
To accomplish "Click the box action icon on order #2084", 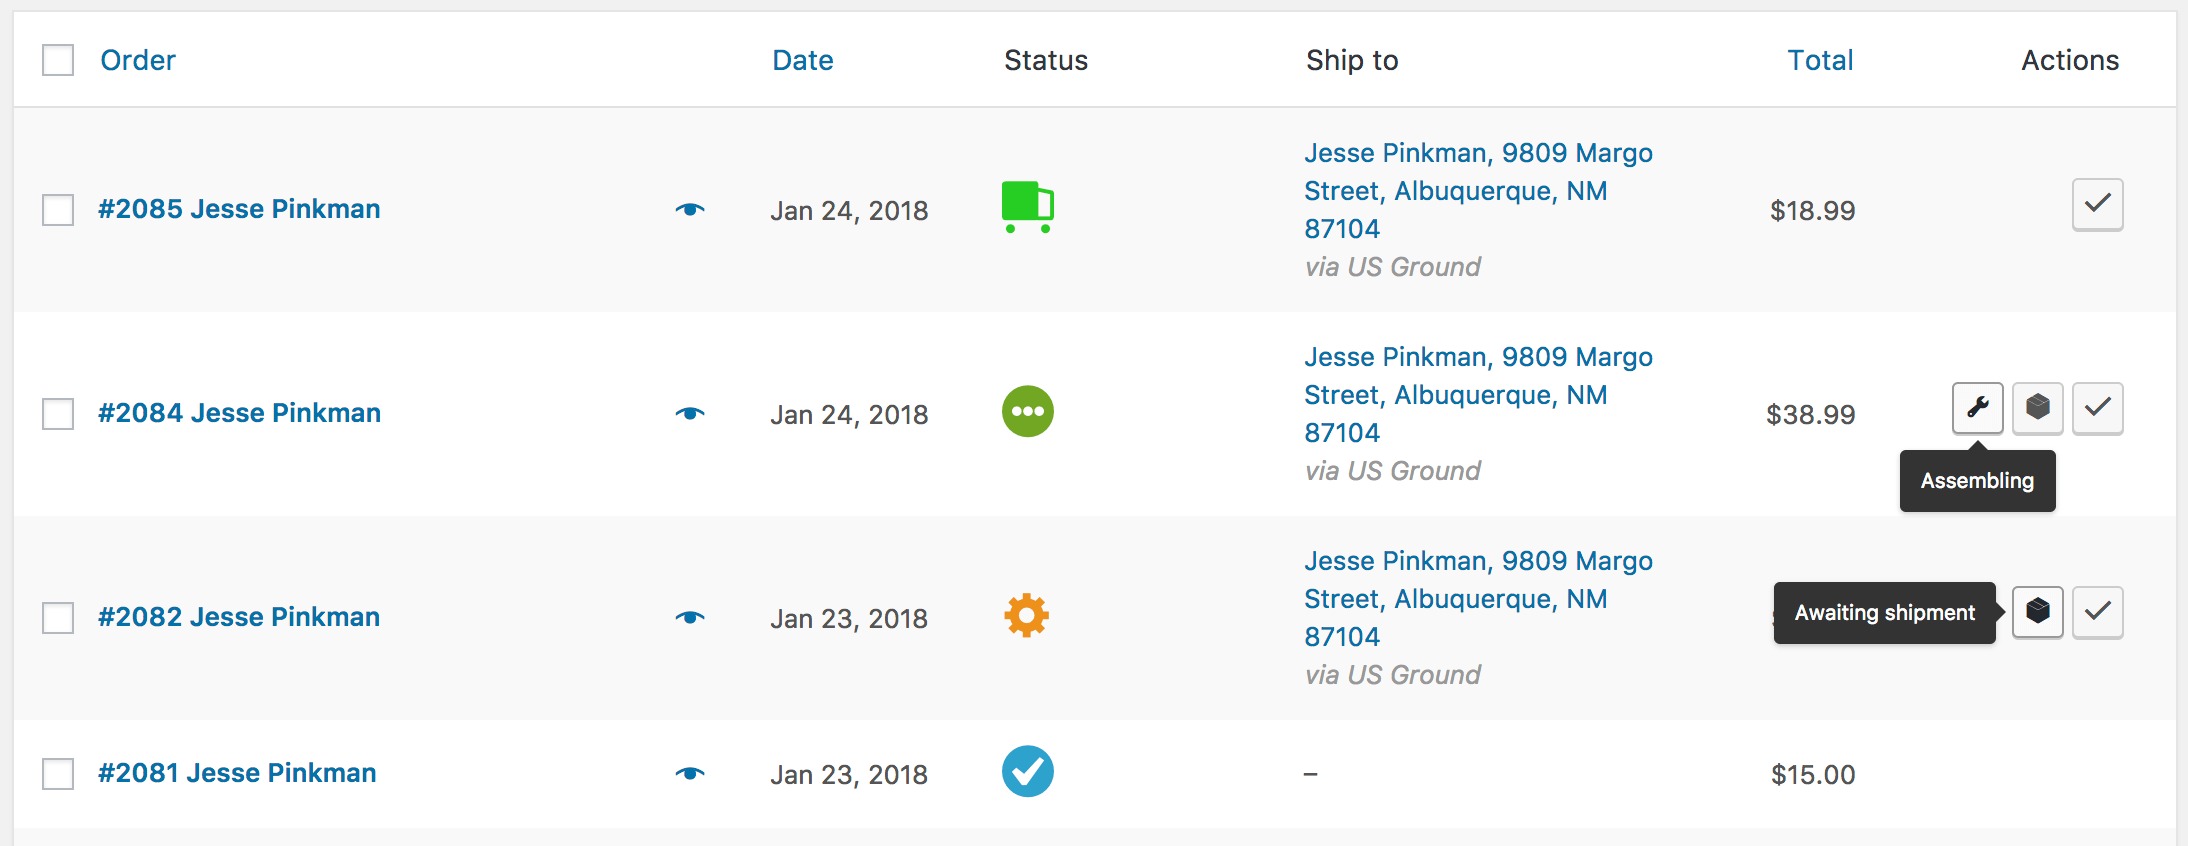I will (x=2037, y=409).
